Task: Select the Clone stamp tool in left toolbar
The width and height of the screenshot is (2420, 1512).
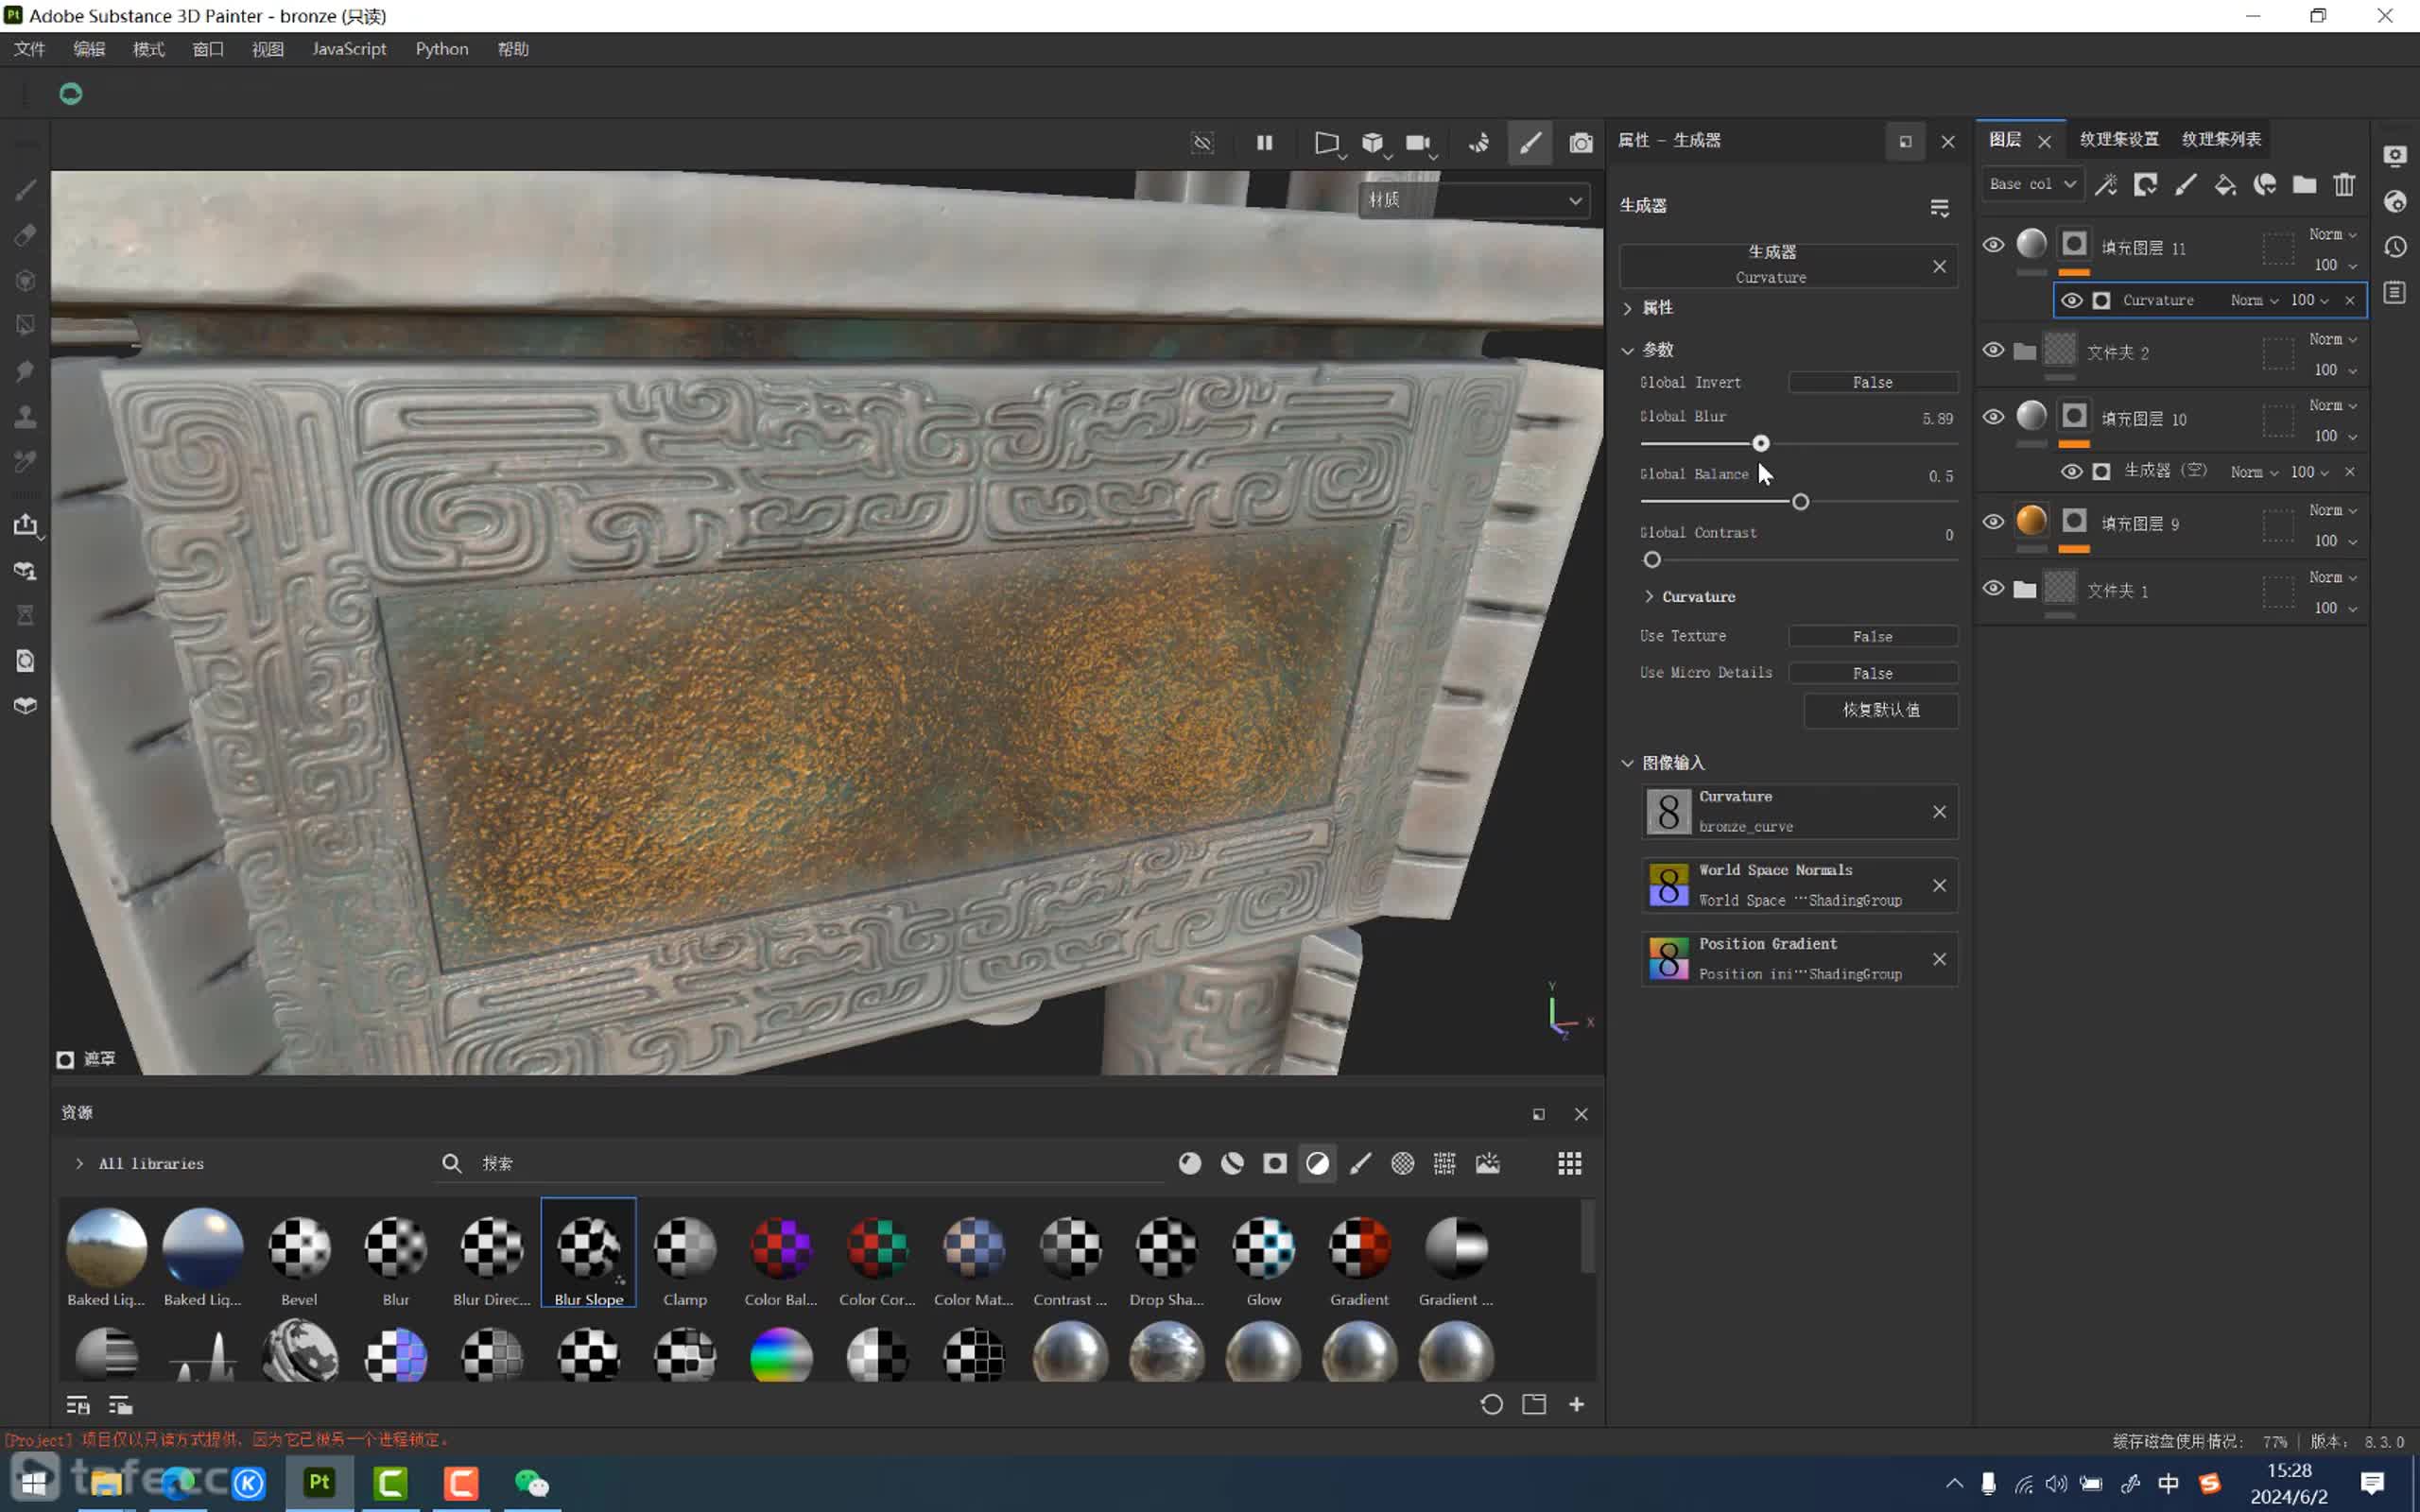Action: (26, 416)
